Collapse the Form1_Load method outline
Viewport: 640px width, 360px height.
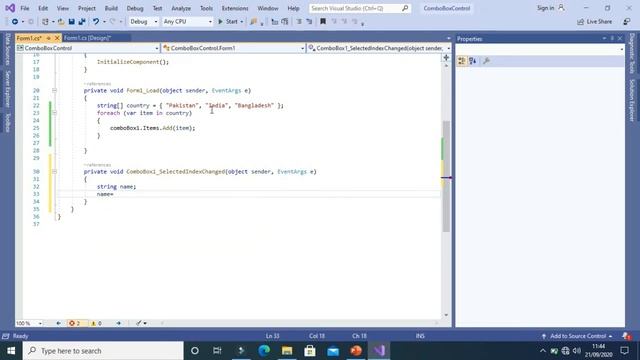pyautogui.click(x=54, y=91)
